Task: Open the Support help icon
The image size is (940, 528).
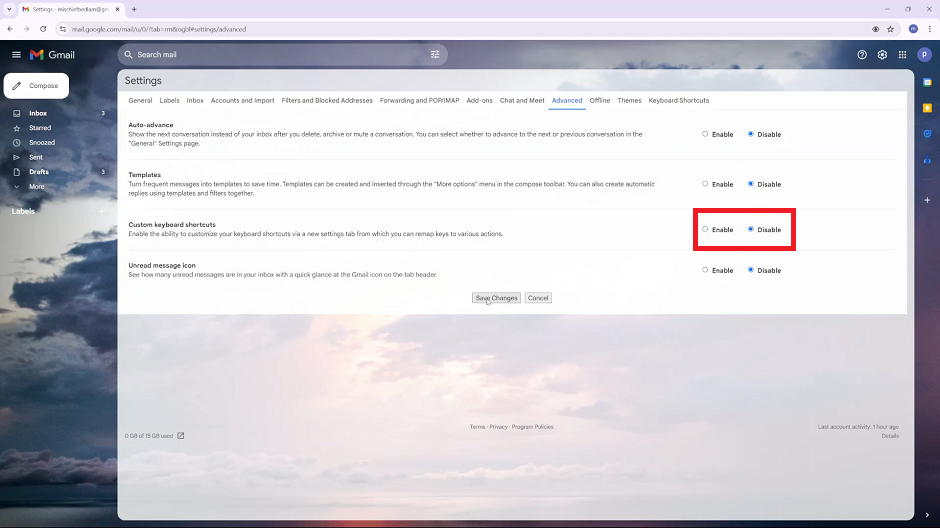Action: pos(862,55)
